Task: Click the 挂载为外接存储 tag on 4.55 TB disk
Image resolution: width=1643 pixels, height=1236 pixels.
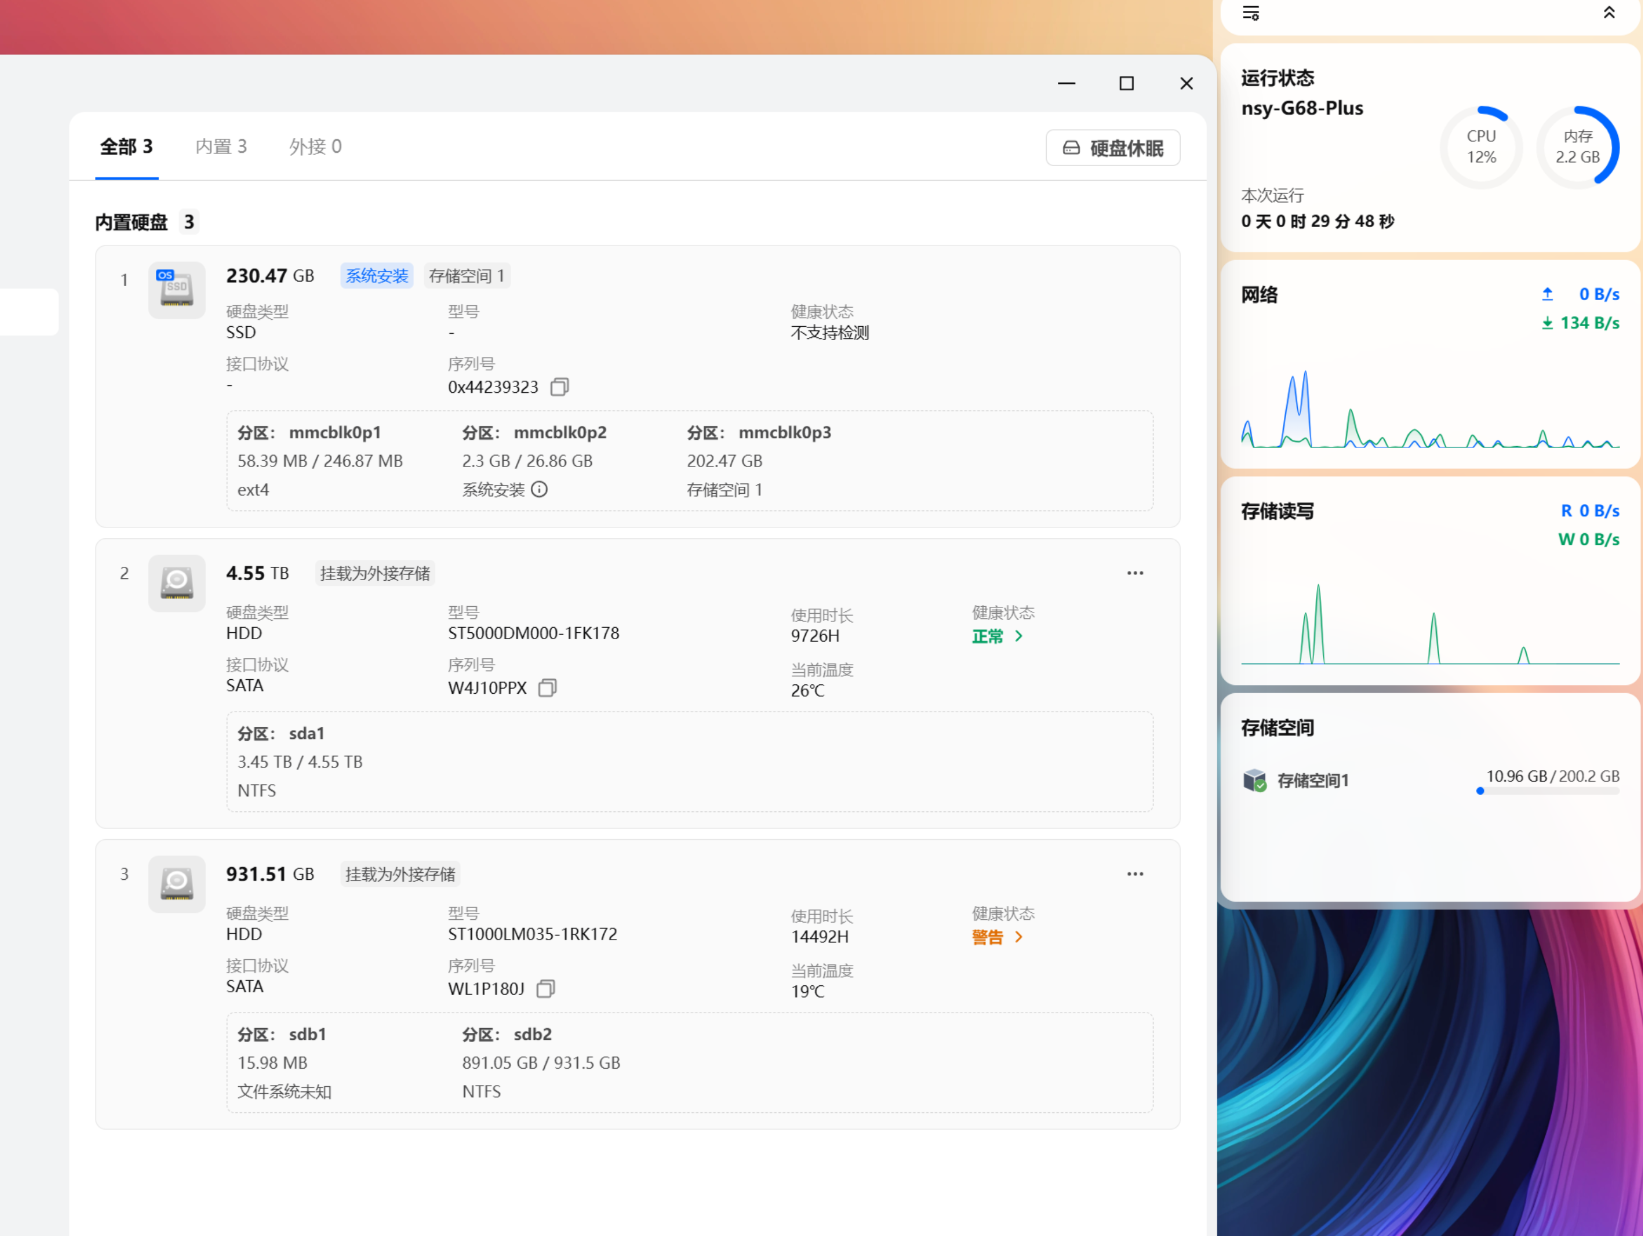Action: [x=375, y=574]
